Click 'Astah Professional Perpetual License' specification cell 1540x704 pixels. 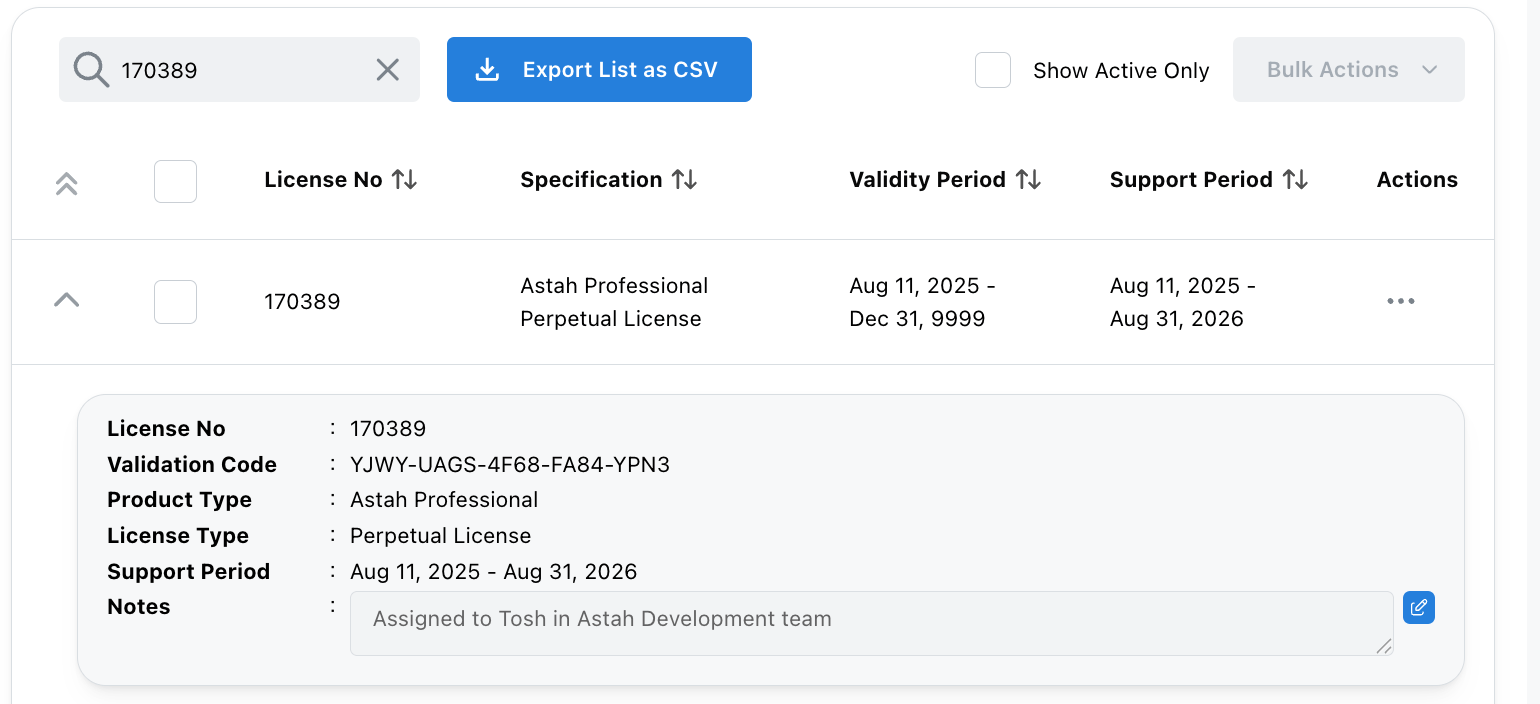[x=614, y=302]
